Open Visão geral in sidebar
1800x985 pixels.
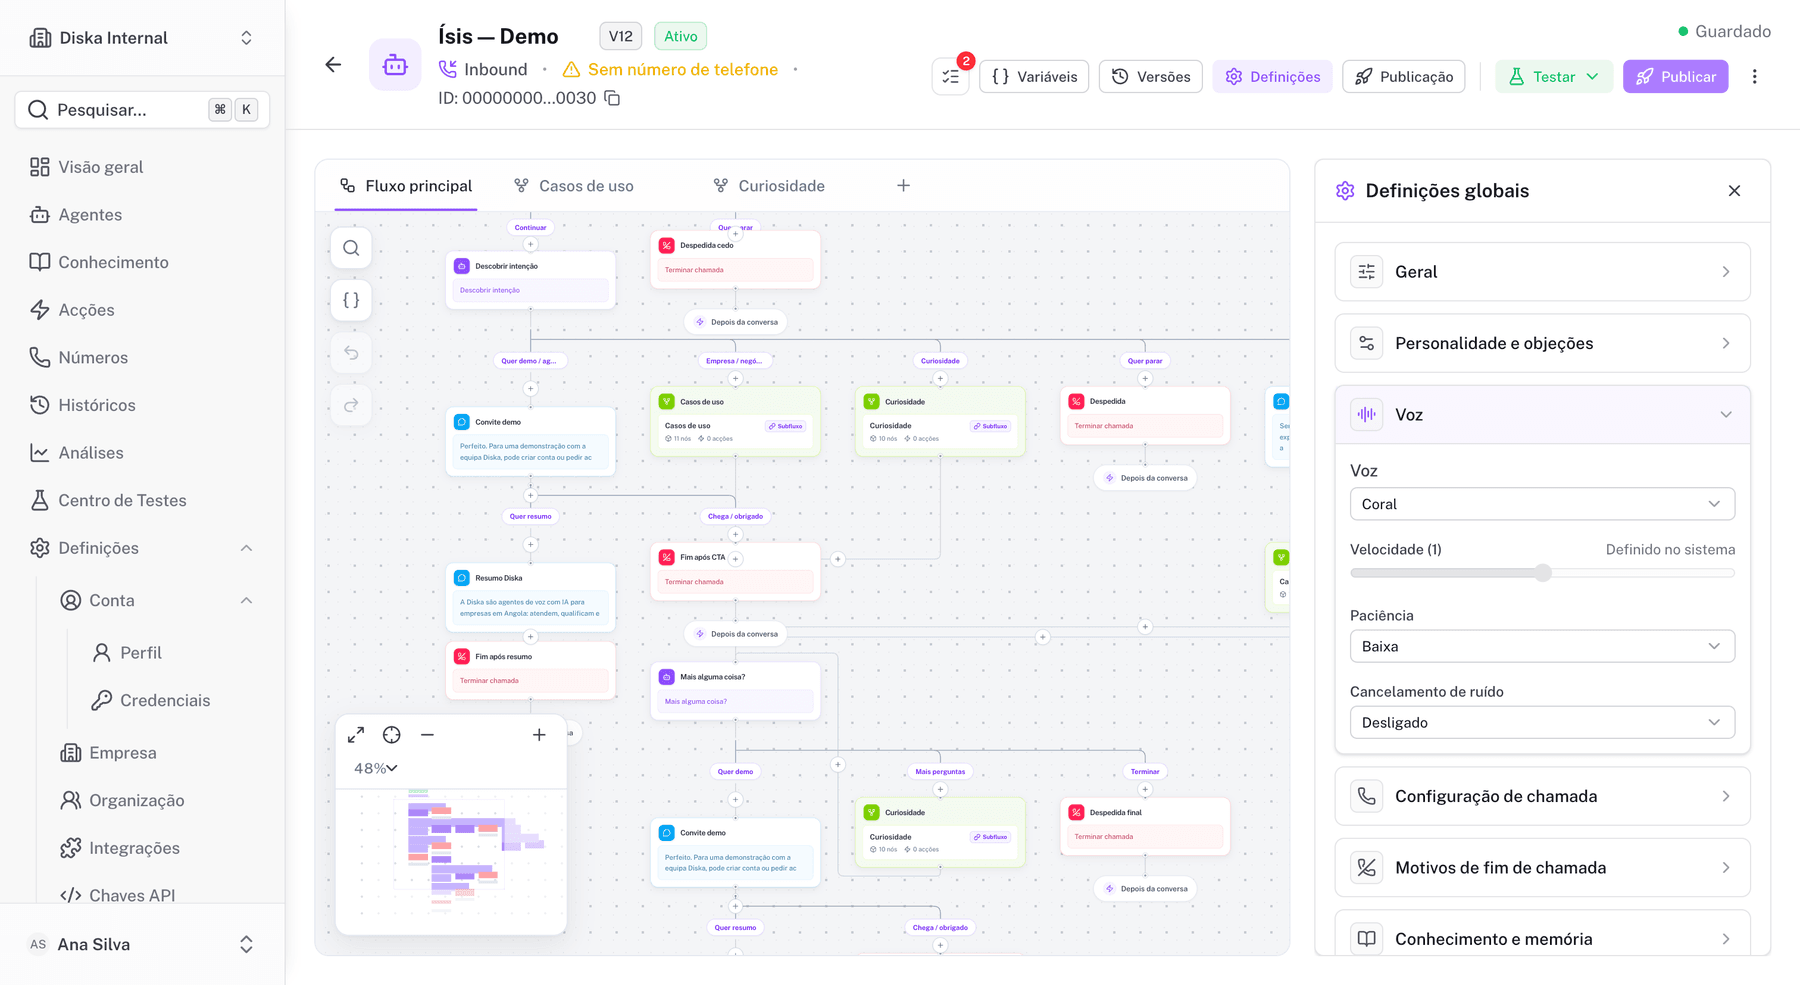click(x=142, y=167)
